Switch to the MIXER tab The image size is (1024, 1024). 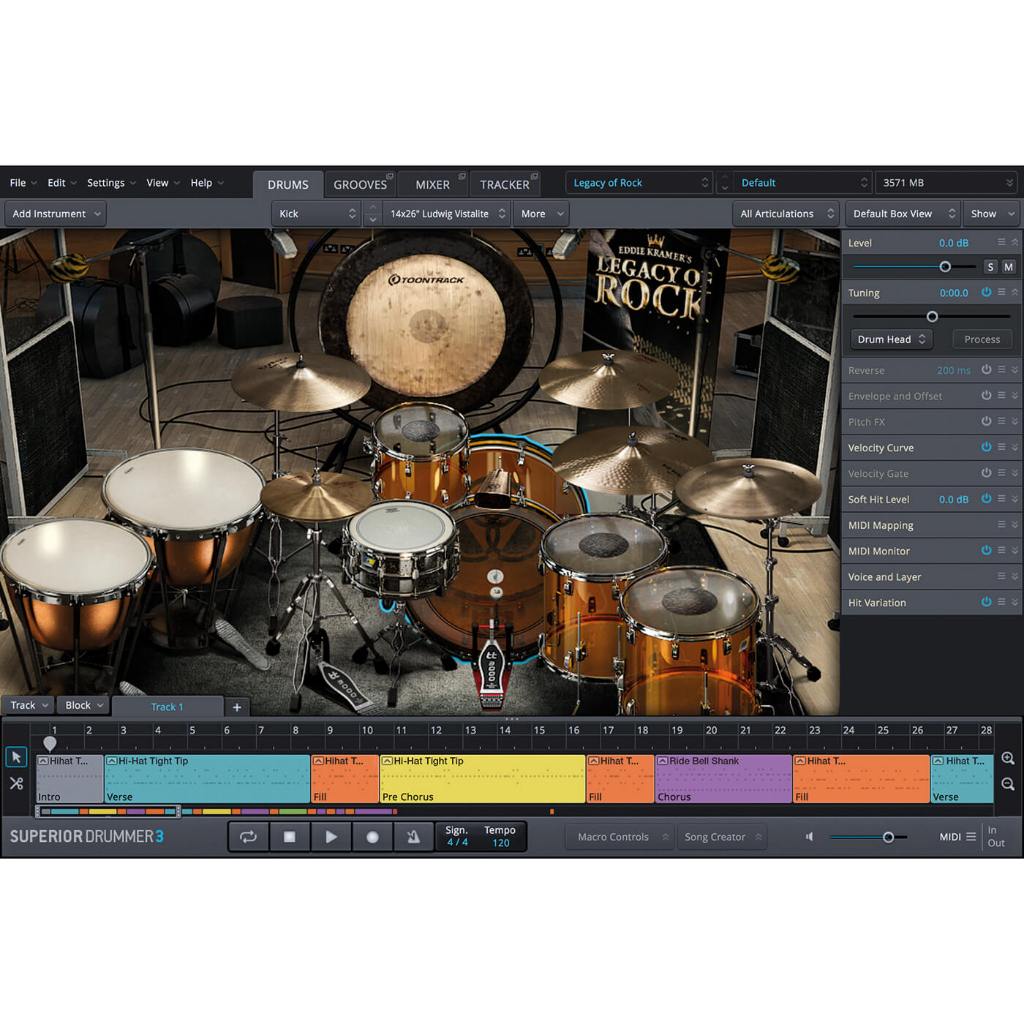click(433, 184)
